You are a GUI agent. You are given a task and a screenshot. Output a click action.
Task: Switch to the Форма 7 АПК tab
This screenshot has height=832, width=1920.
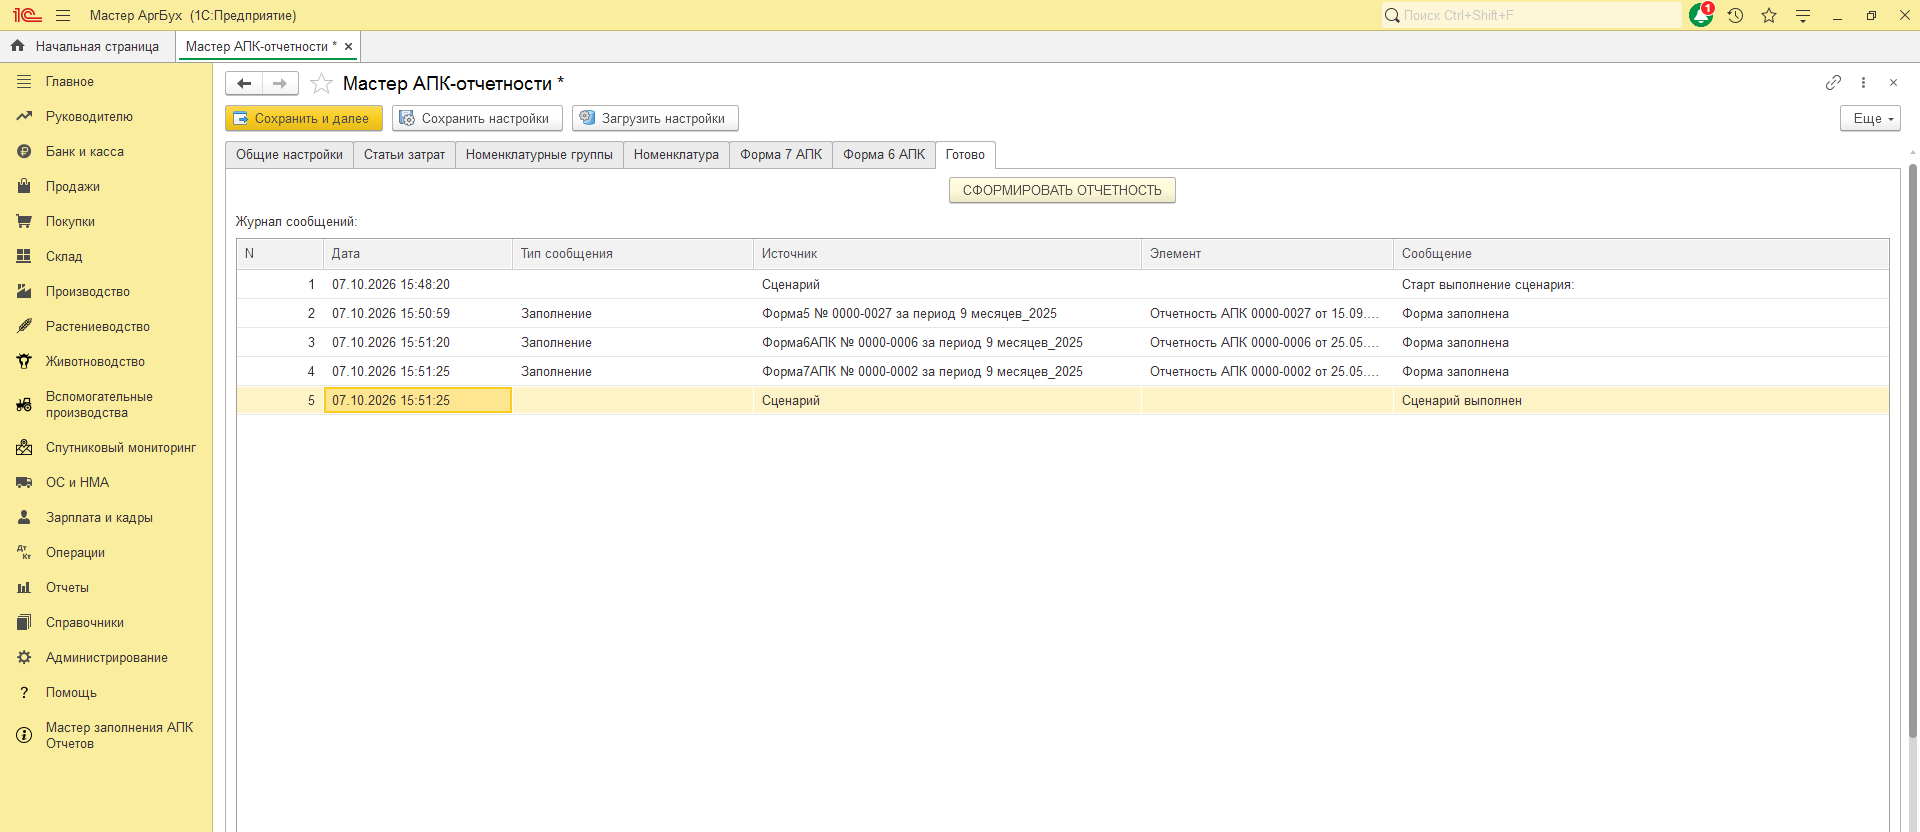[781, 155]
